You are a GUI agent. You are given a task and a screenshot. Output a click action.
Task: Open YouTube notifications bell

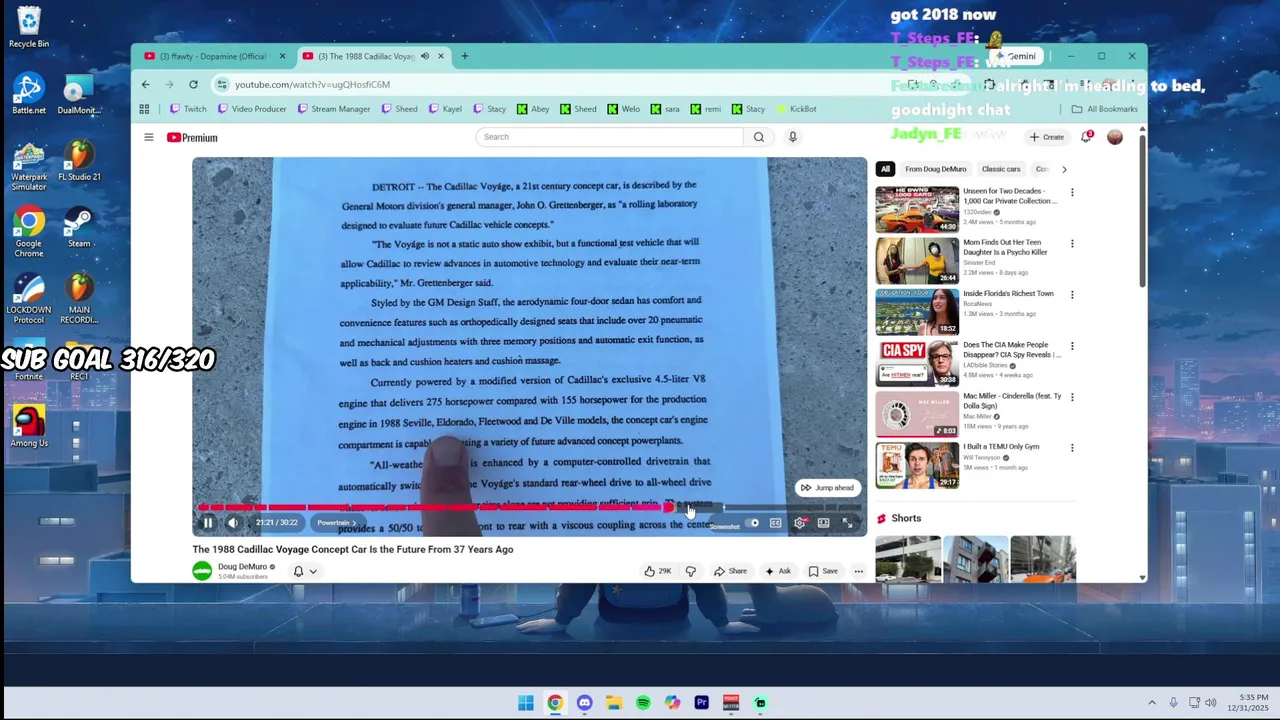click(1086, 137)
